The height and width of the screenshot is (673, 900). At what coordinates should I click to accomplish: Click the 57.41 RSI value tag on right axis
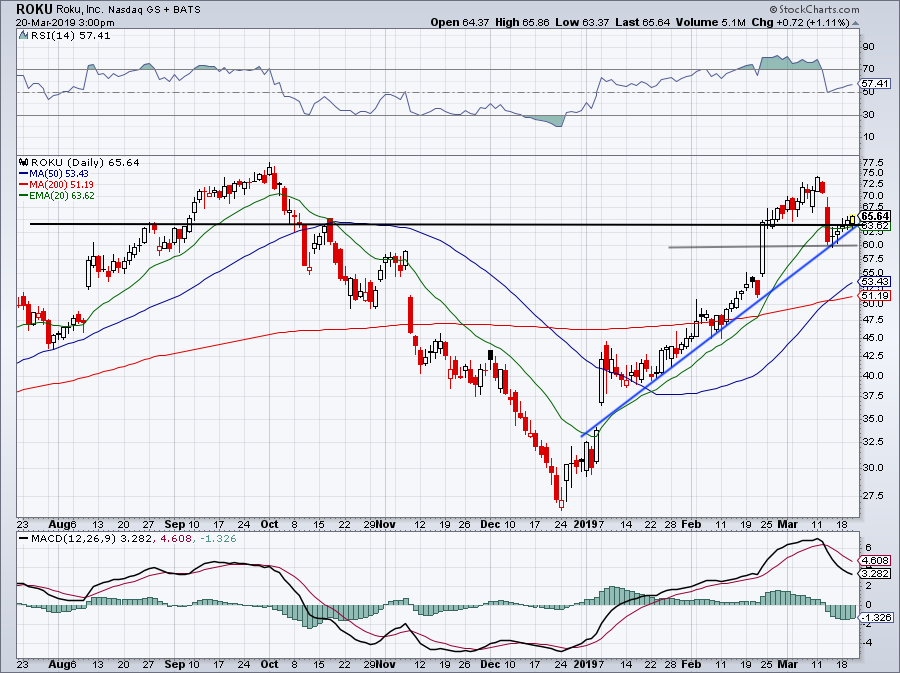point(874,84)
